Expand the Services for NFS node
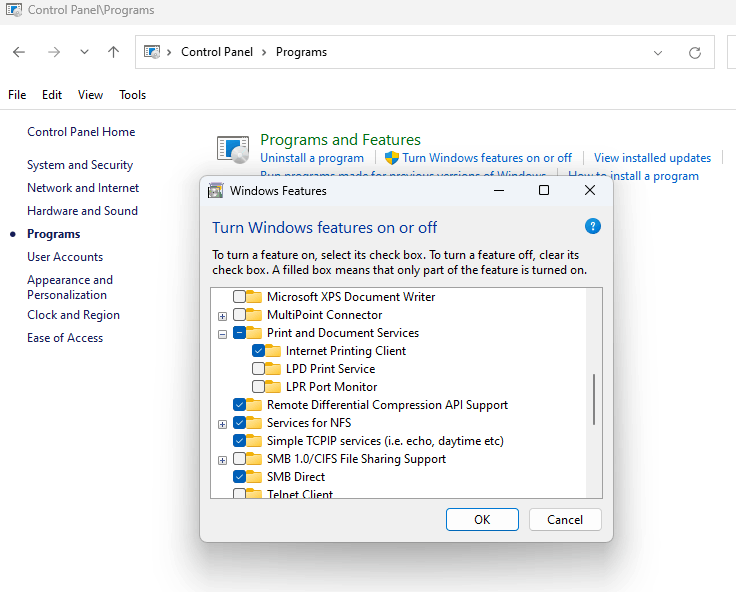 click(x=222, y=424)
